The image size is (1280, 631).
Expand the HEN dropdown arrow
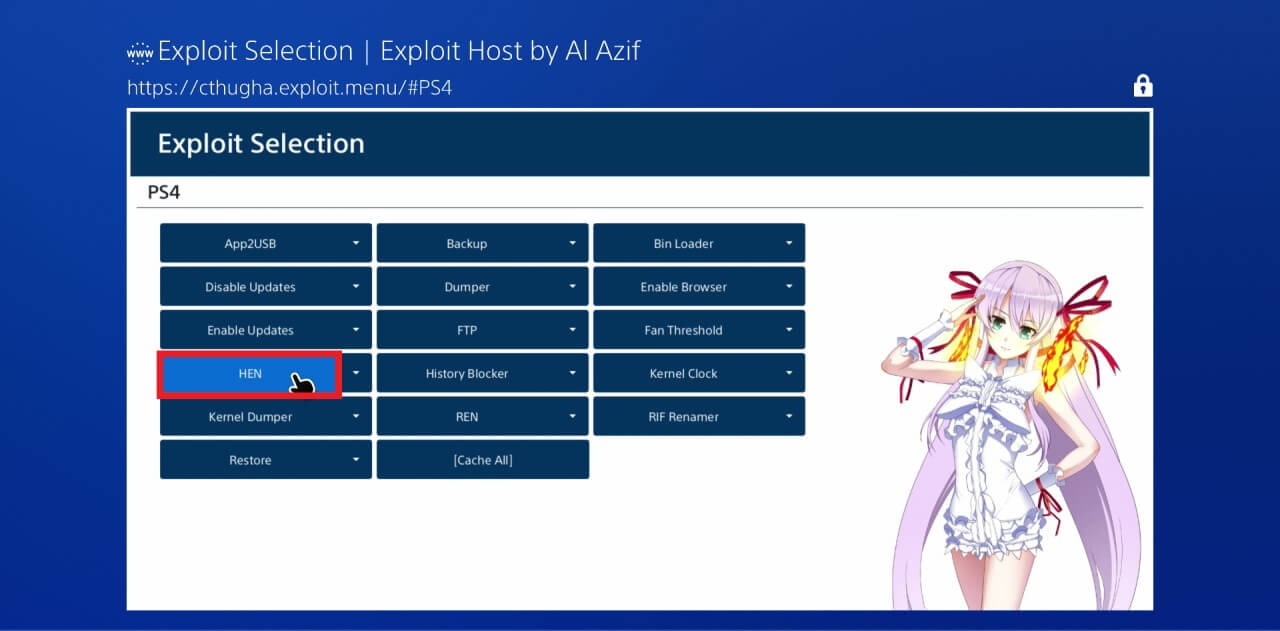click(x=356, y=374)
